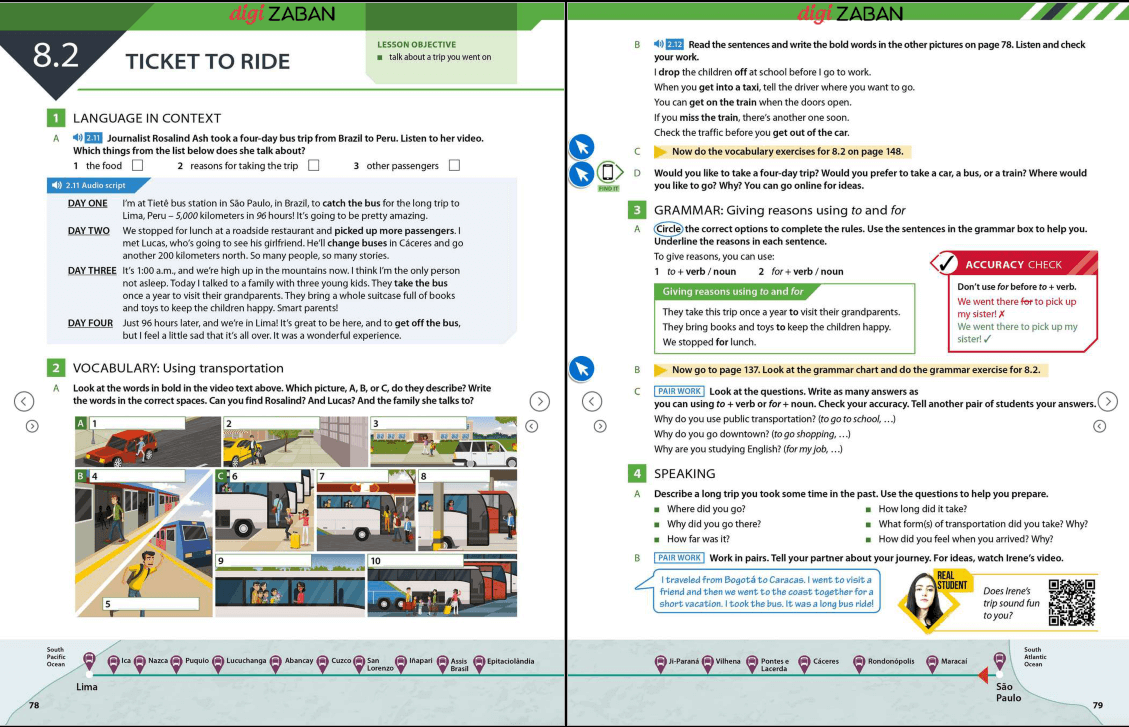This screenshot has width=1129, height=727.
Task: Click the large right arrow on page 78
Action: coord(540,402)
